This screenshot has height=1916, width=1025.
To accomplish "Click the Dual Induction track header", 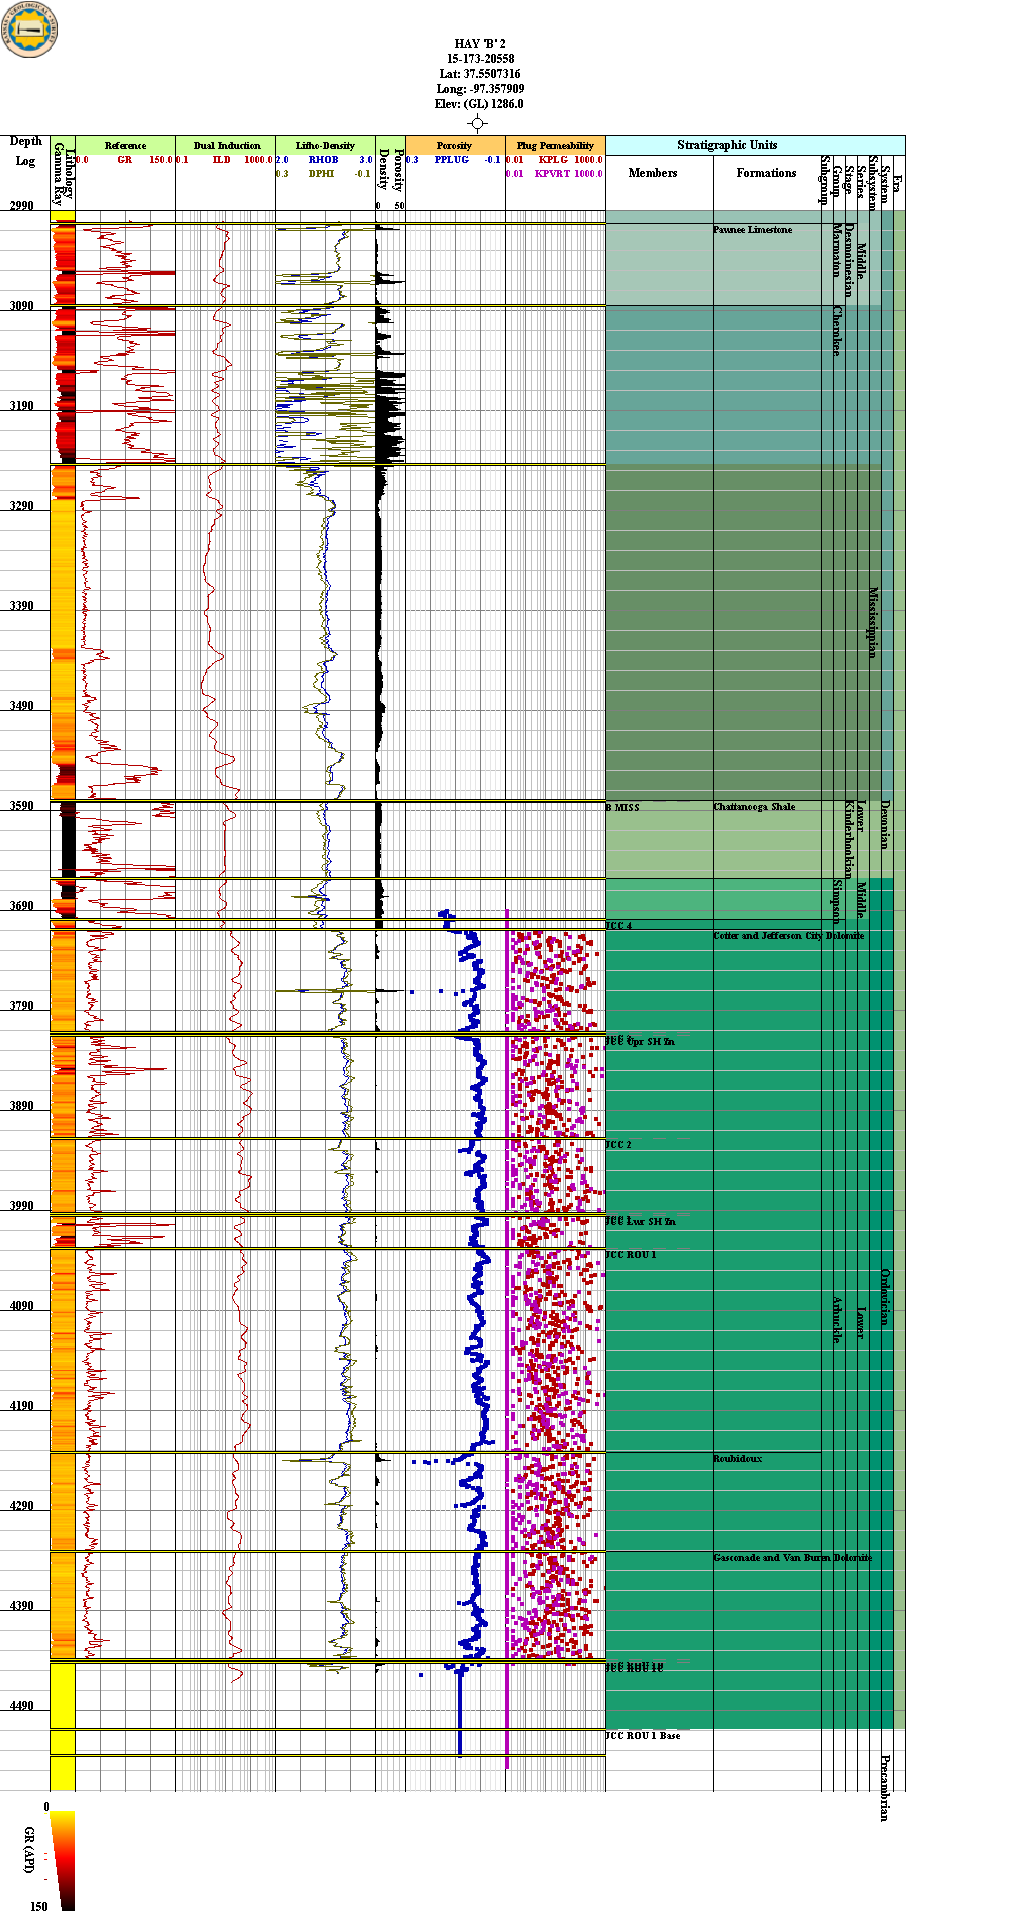I will coord(226,145).
